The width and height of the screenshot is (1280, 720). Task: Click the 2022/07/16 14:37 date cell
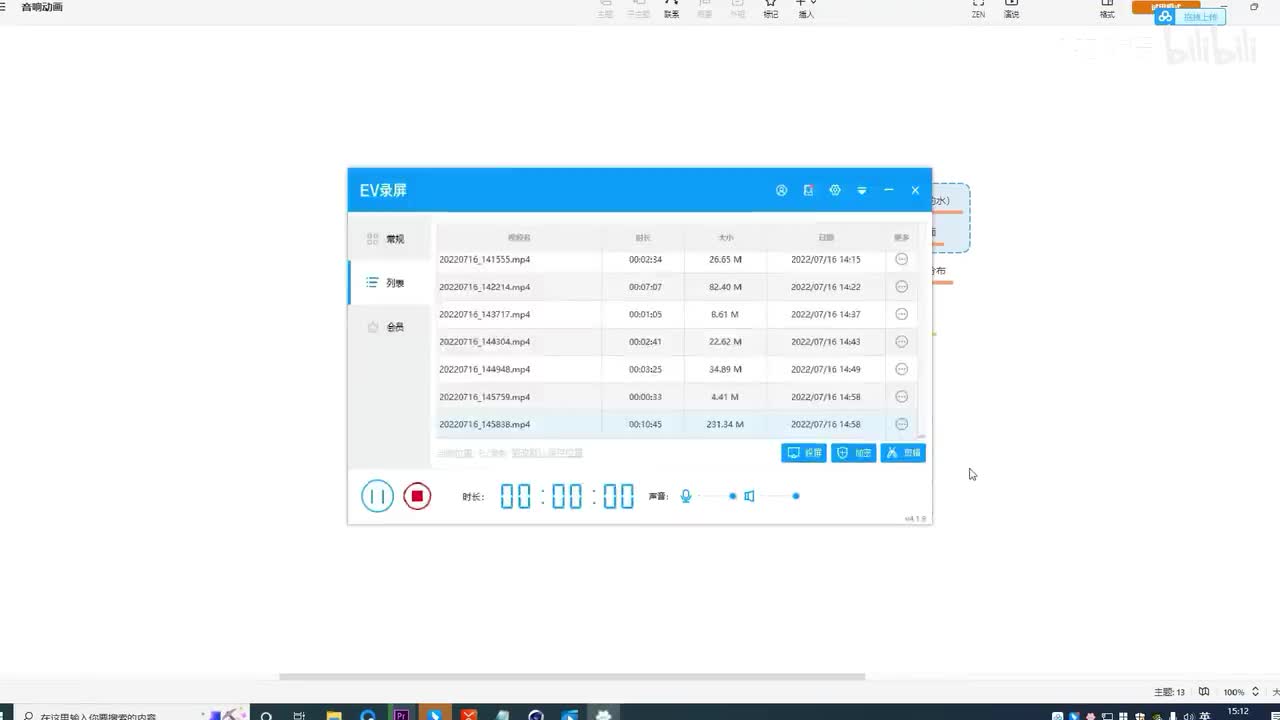point(826,314)
